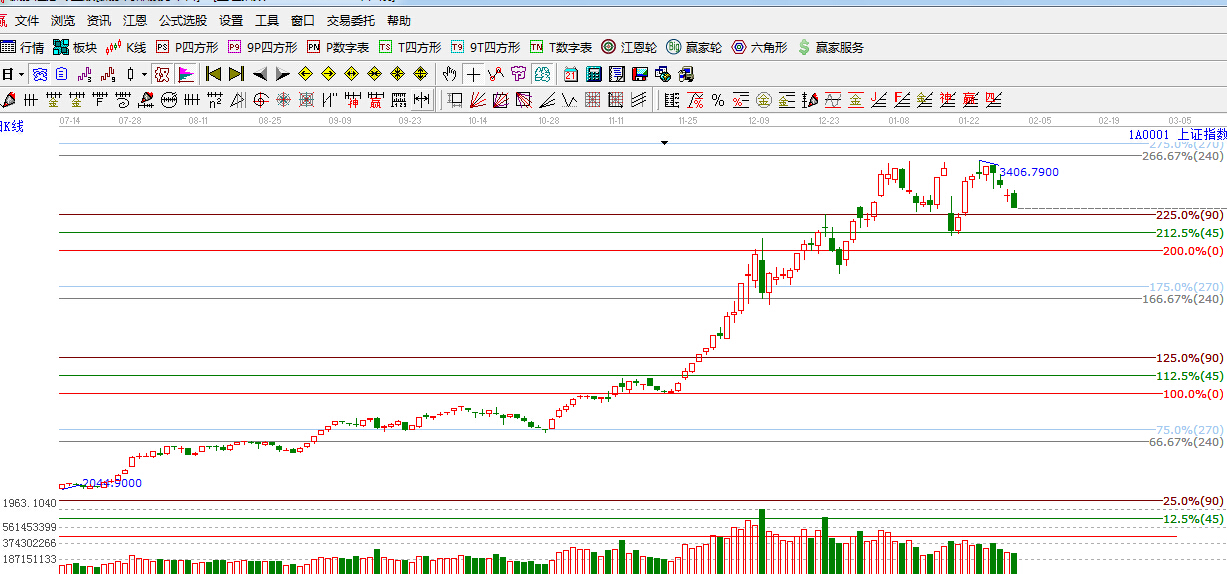
Task: Click the calendar date icon
Action: pos(571,74)
